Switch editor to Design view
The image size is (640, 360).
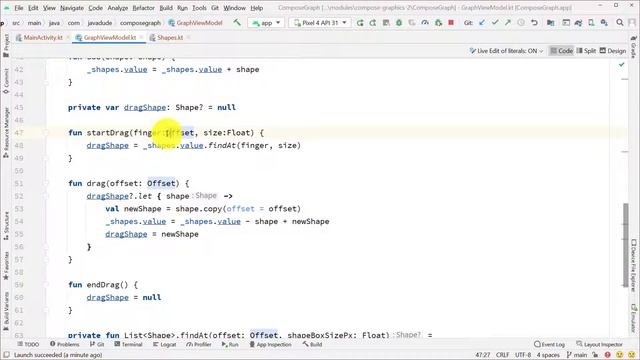click(x=613, y=51)
